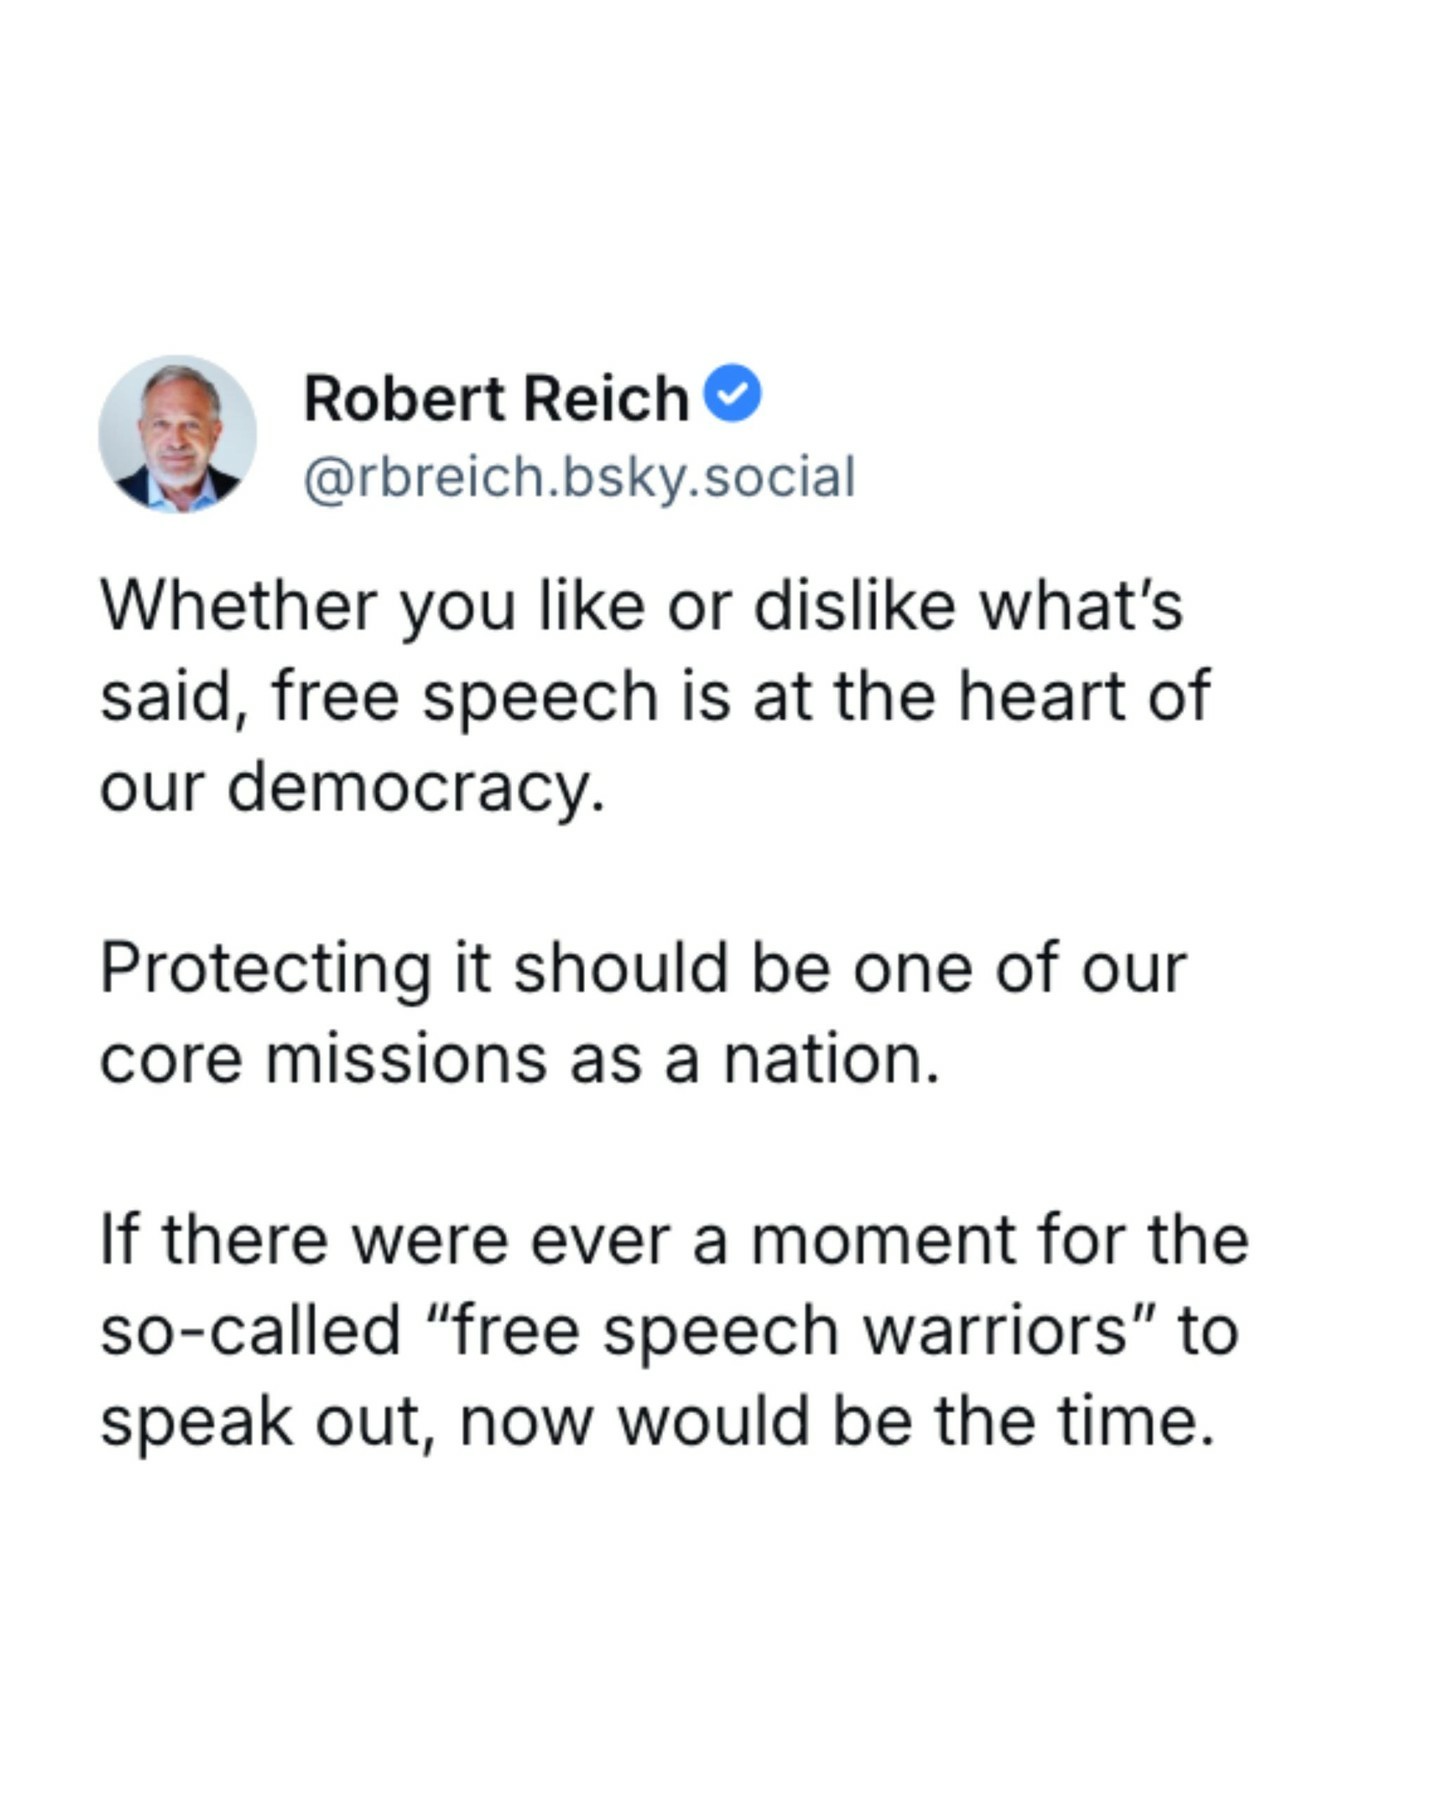The height and width of the screenshot is (1800, 1440).
Task: Open the @rbreich.bsky.social handle
Action: [579, 477]
